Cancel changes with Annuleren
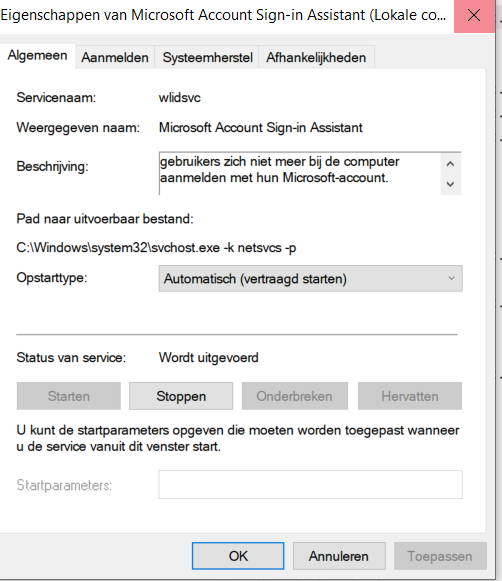This screenshot has height=581, width=502. pyautogui.click(x=339, y=556)
